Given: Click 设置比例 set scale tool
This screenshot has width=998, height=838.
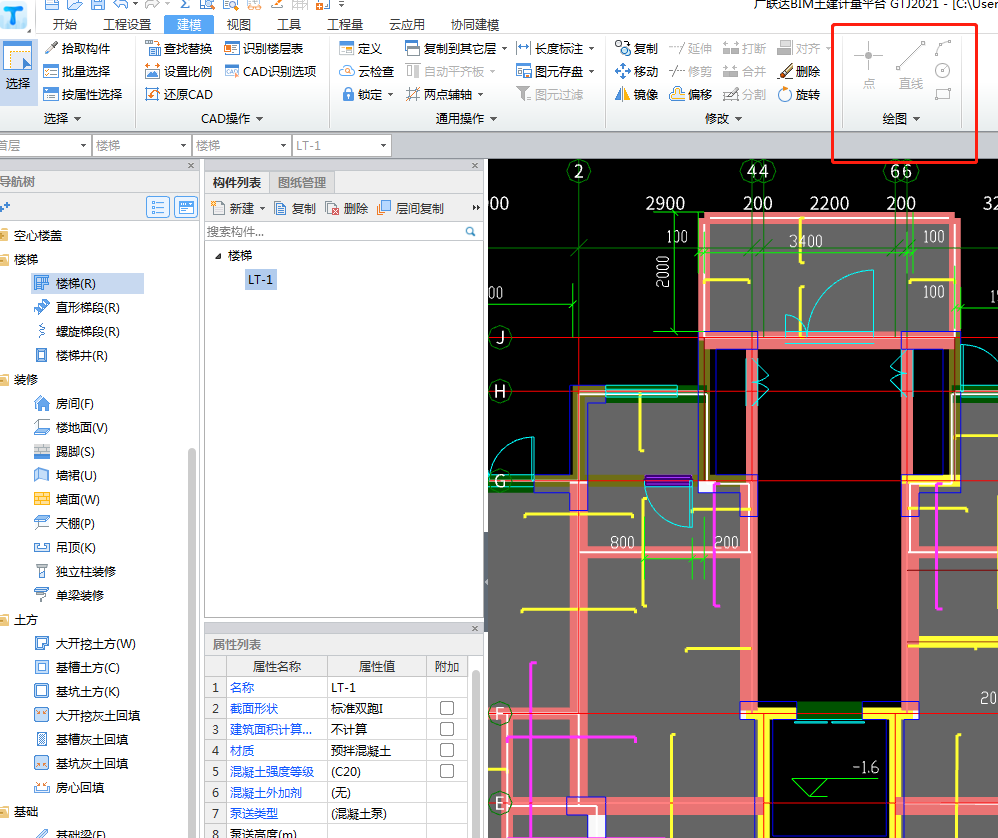Looking at the screenshot, I should 179,71.
